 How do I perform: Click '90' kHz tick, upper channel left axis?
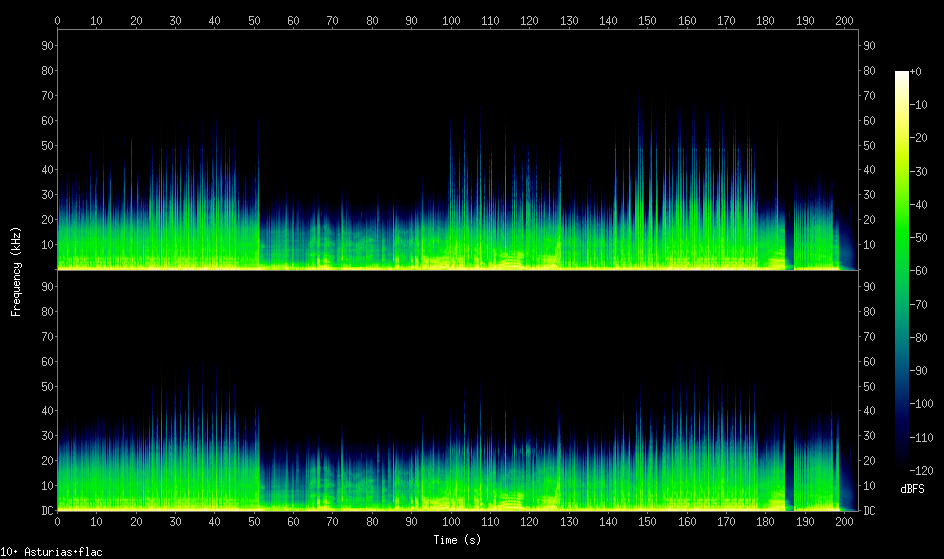pyautogui.click(x=47, y=46)
